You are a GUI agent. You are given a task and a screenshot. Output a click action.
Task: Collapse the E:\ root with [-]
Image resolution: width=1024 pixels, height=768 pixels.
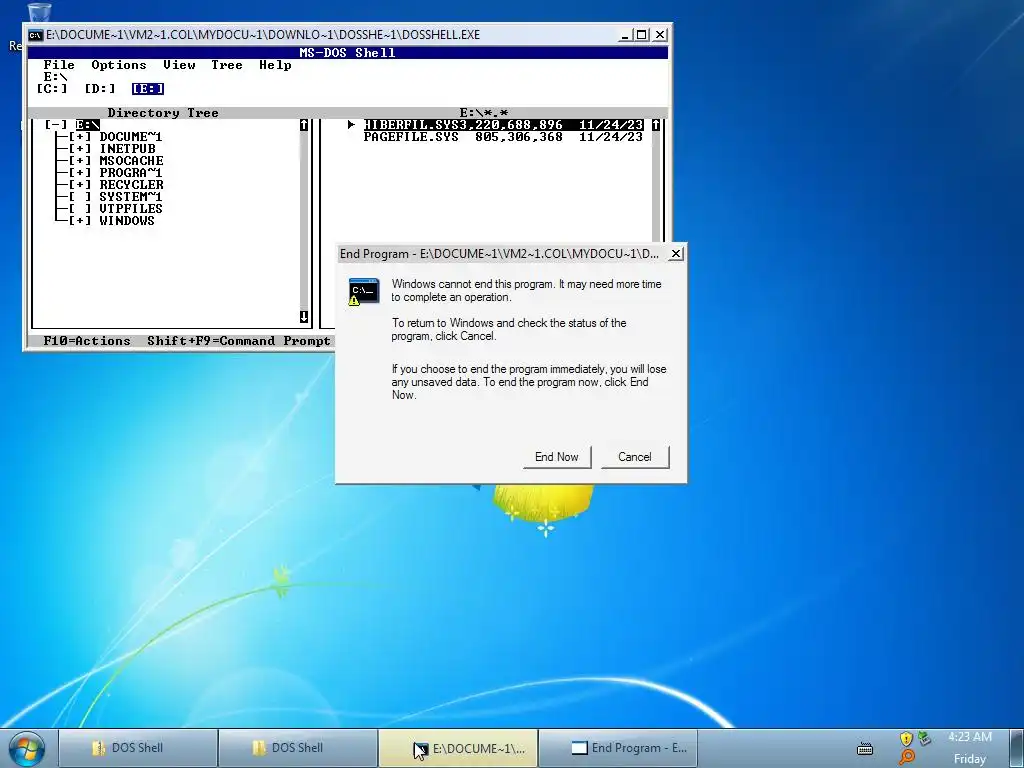pyautogui.click(x=56, y=125)
